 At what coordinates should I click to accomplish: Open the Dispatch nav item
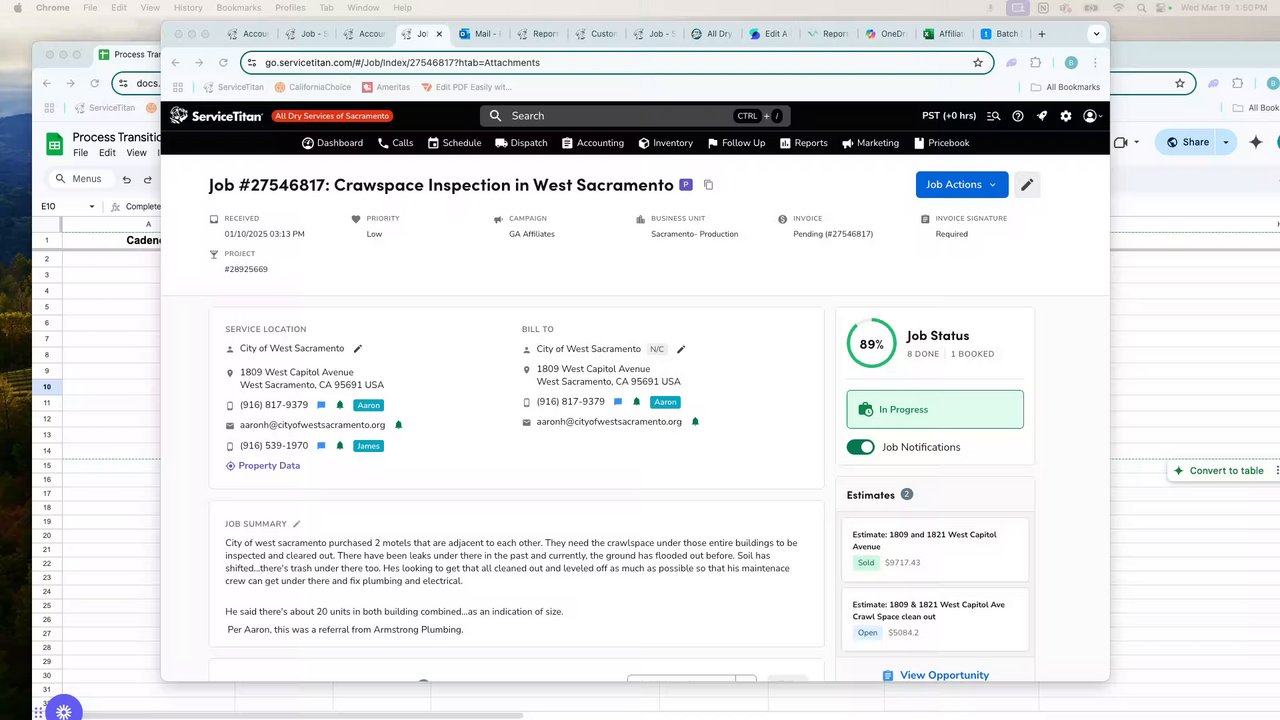pos(521,143)
